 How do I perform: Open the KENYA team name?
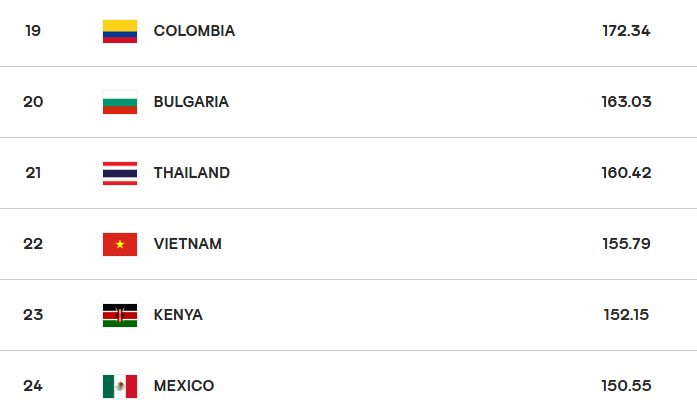click(x=178, y=315)
